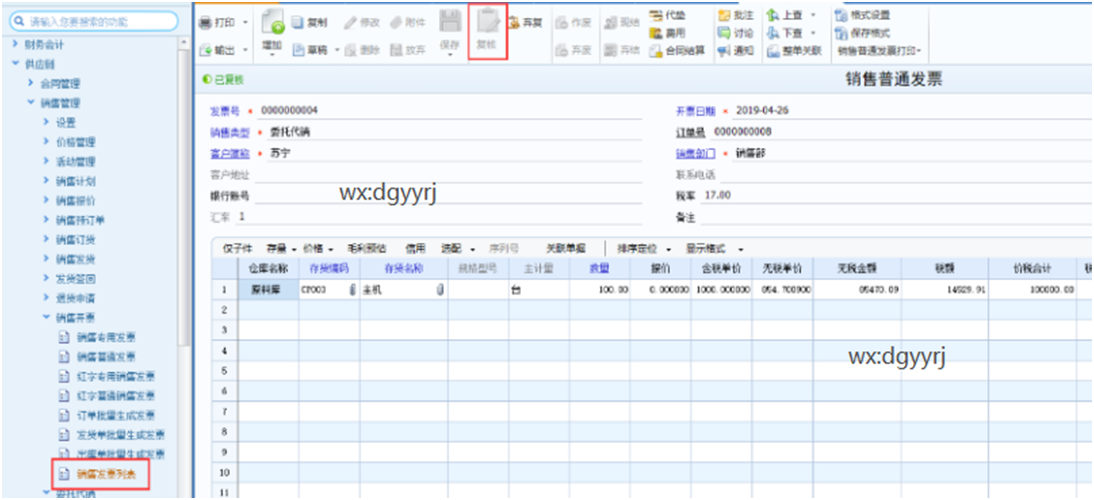The image size is (1094, 500).
Task: Click the 代垫 toolbar button
Action: click(x=668, y=14)
